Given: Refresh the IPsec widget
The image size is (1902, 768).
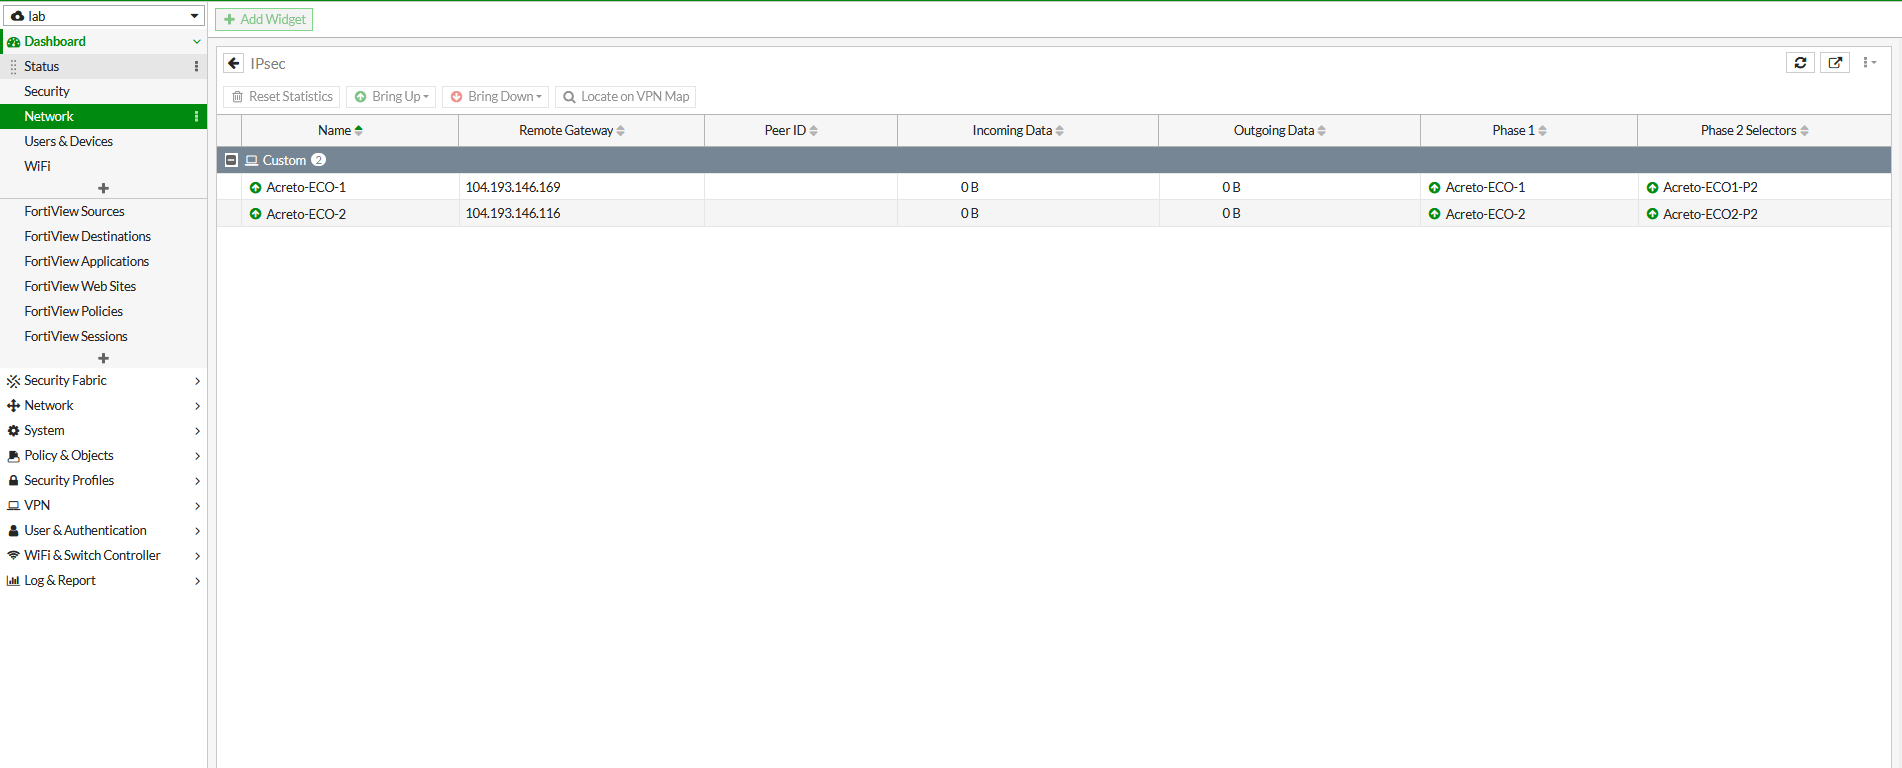Looking at the screenshot, I should click(x=1800, y=62).
